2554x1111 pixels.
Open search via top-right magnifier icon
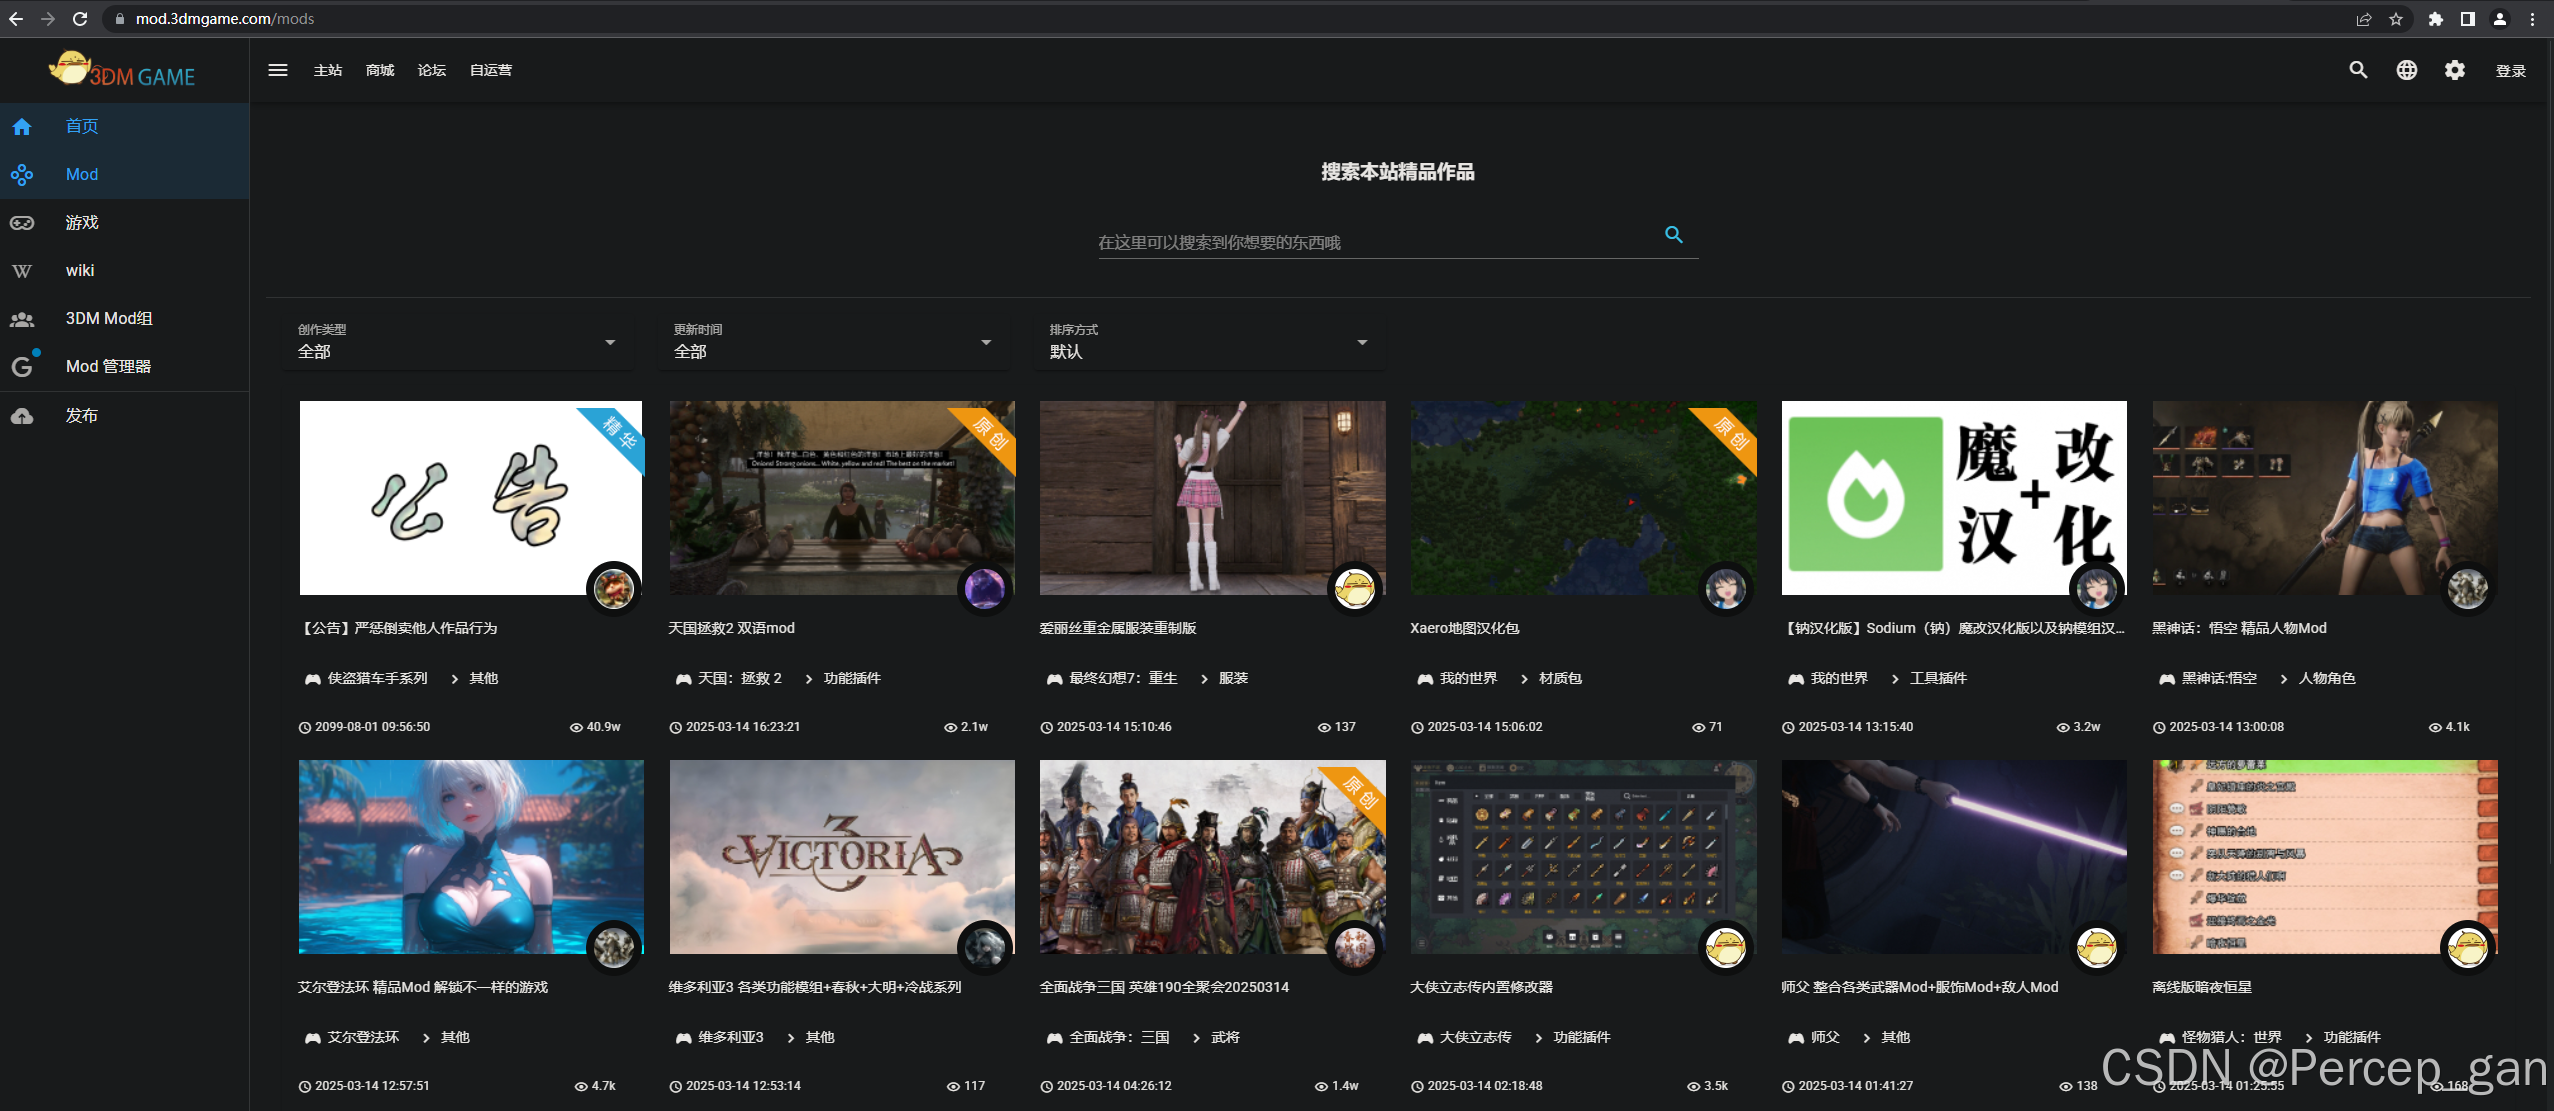click(2358, 70)
